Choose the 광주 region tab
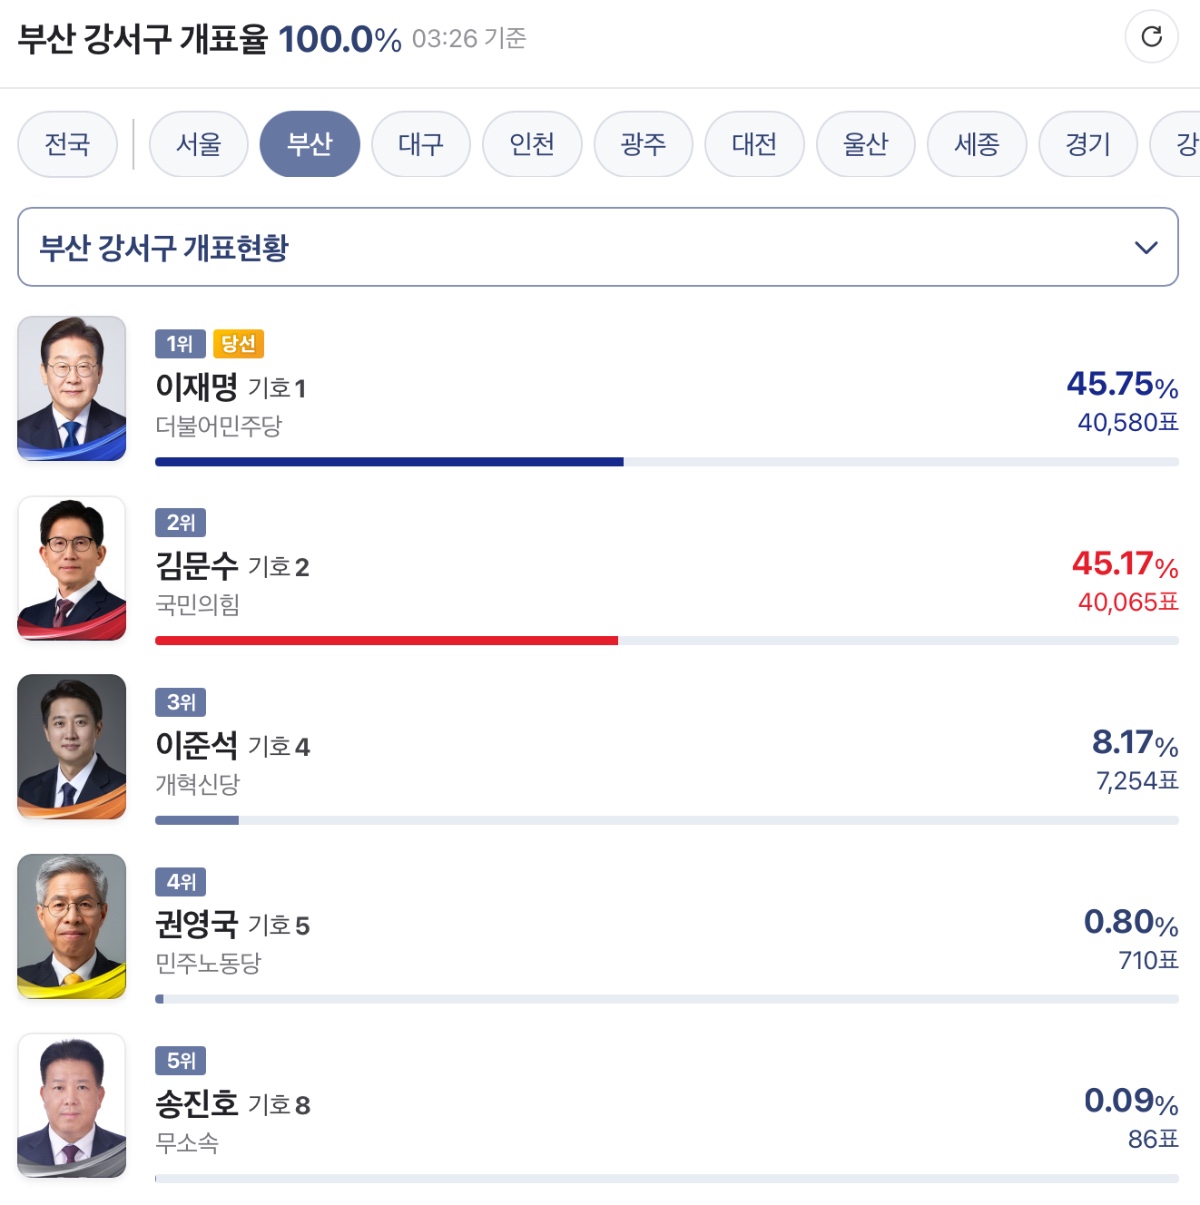1200x1205 pixels. (643, 144)
